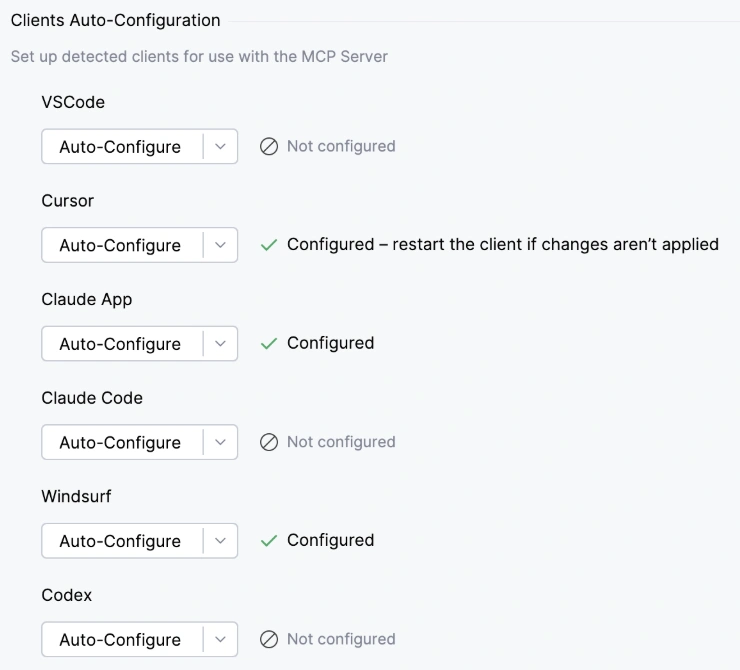
Task: Click Auto-Configure for Windsurf
Action: 120,541
